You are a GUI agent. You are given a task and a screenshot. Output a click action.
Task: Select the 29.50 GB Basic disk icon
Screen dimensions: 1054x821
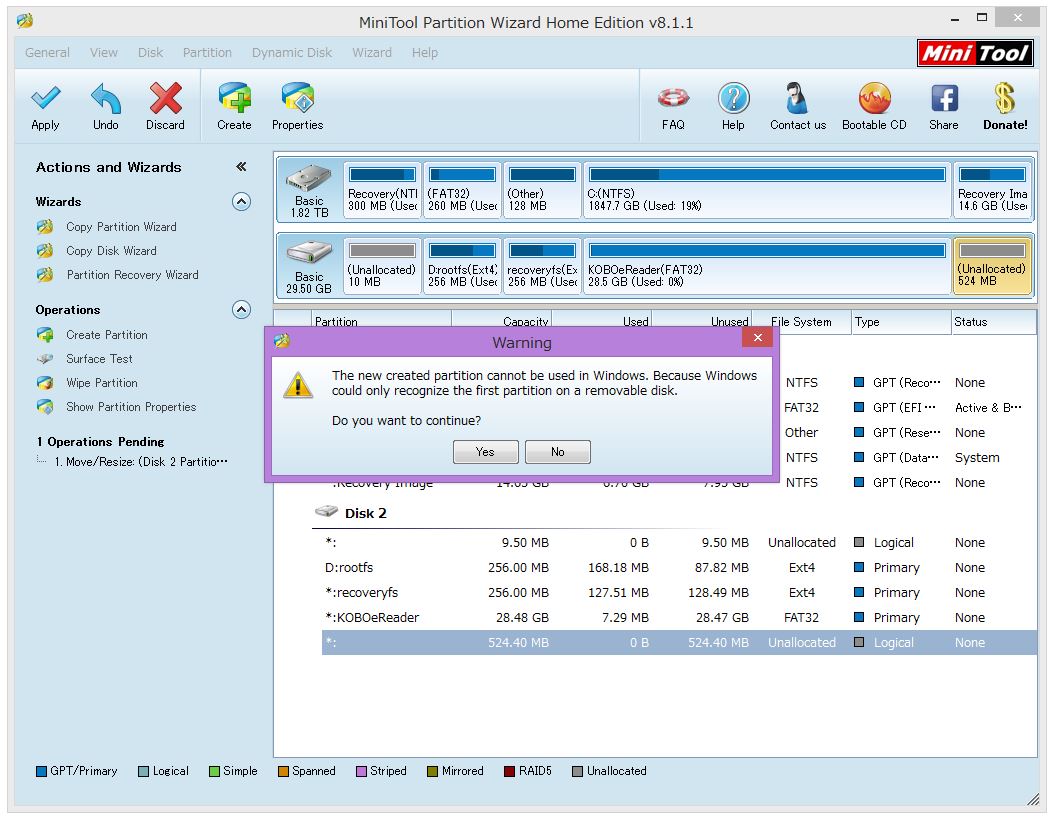[309, 254]
